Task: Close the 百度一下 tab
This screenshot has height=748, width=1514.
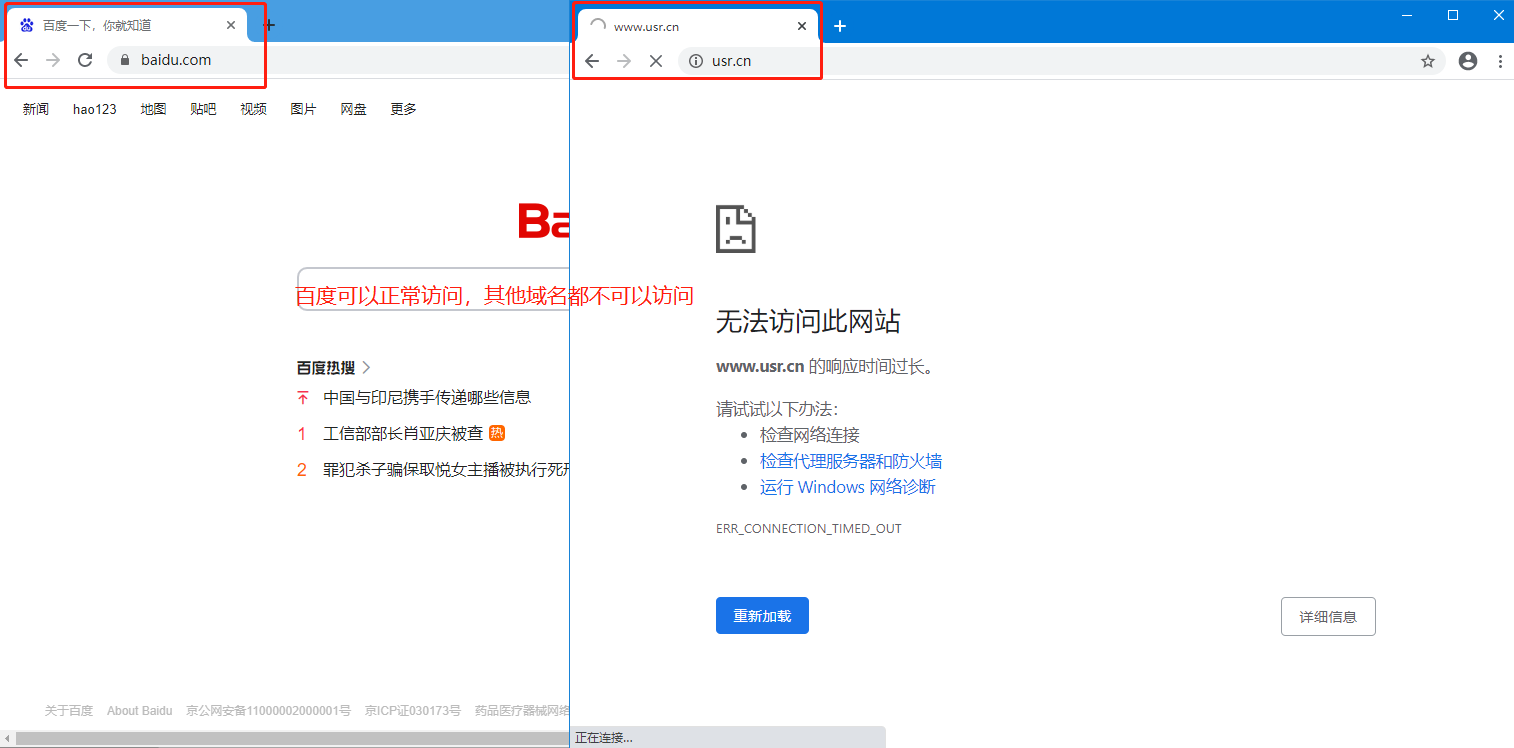Action: click(231, 25)
